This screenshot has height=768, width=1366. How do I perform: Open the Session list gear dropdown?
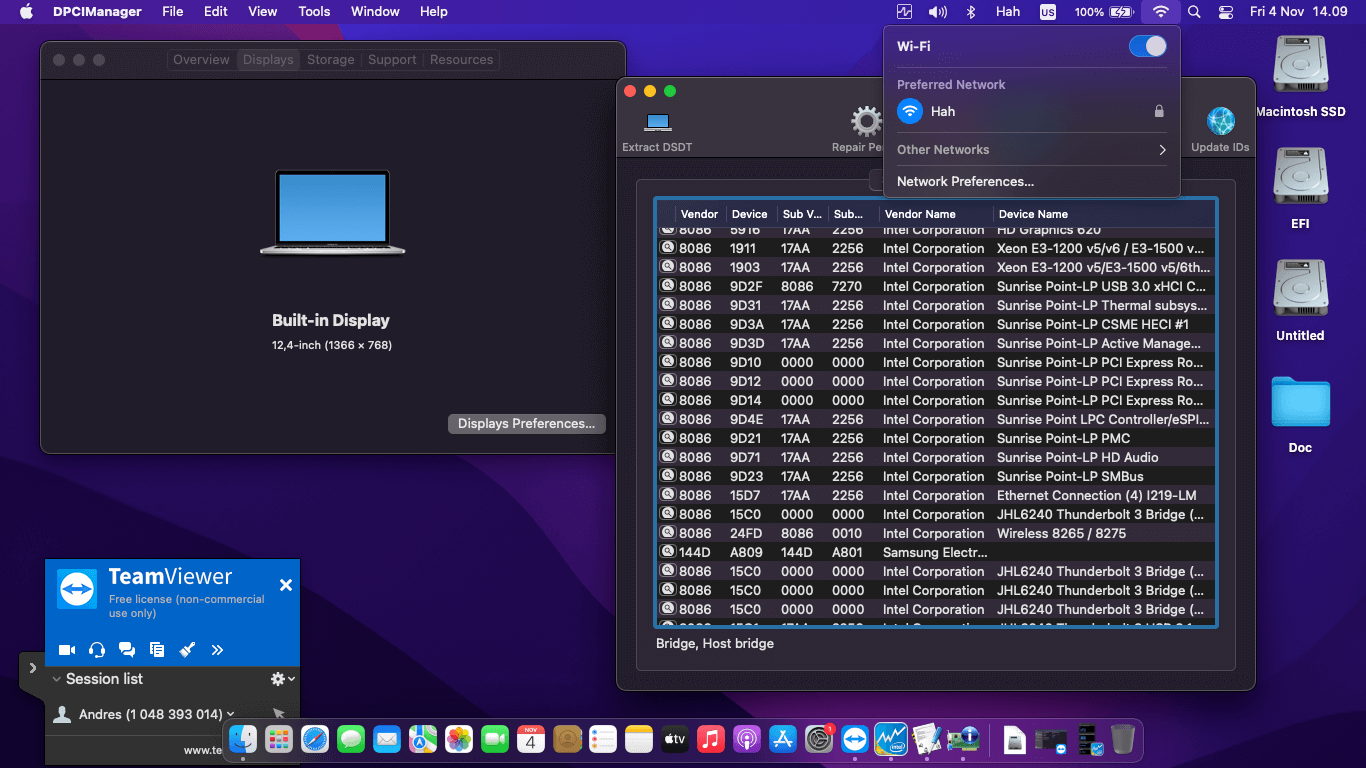283,679
